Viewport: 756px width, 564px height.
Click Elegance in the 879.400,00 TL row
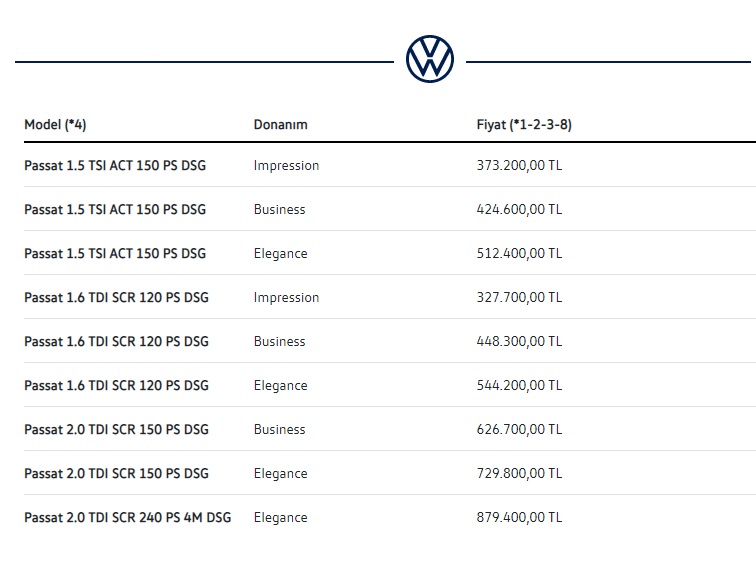click(x=281, y=517)
